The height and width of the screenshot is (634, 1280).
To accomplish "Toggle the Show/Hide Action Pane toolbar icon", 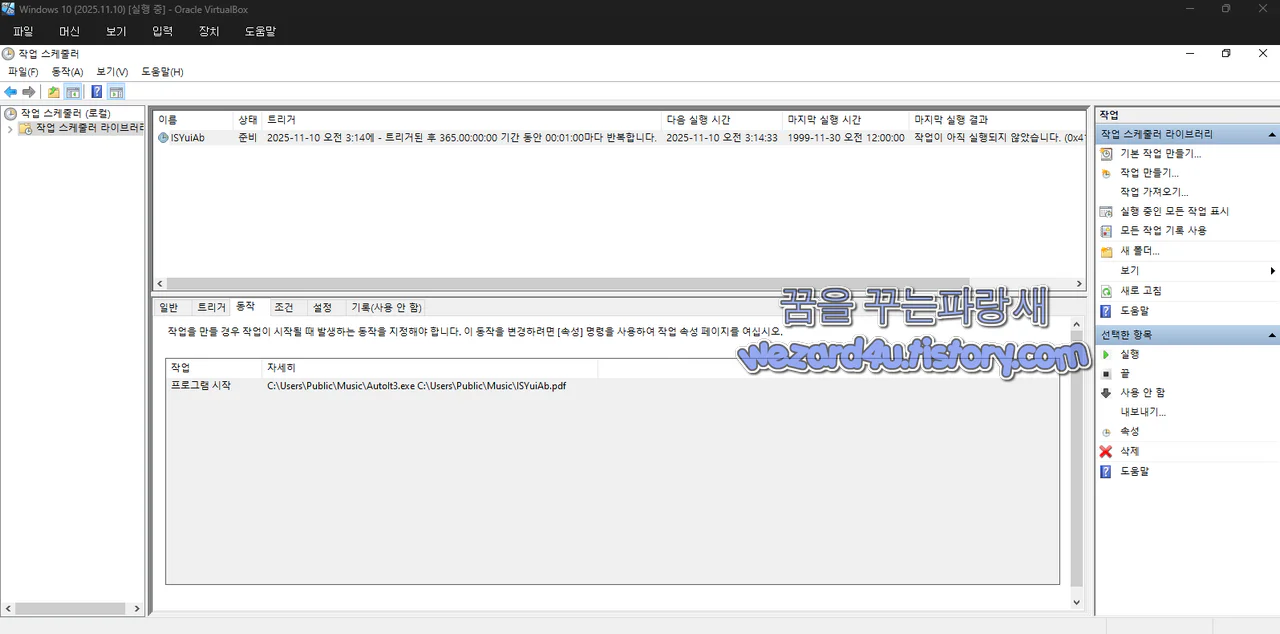I will click(116, 92).
